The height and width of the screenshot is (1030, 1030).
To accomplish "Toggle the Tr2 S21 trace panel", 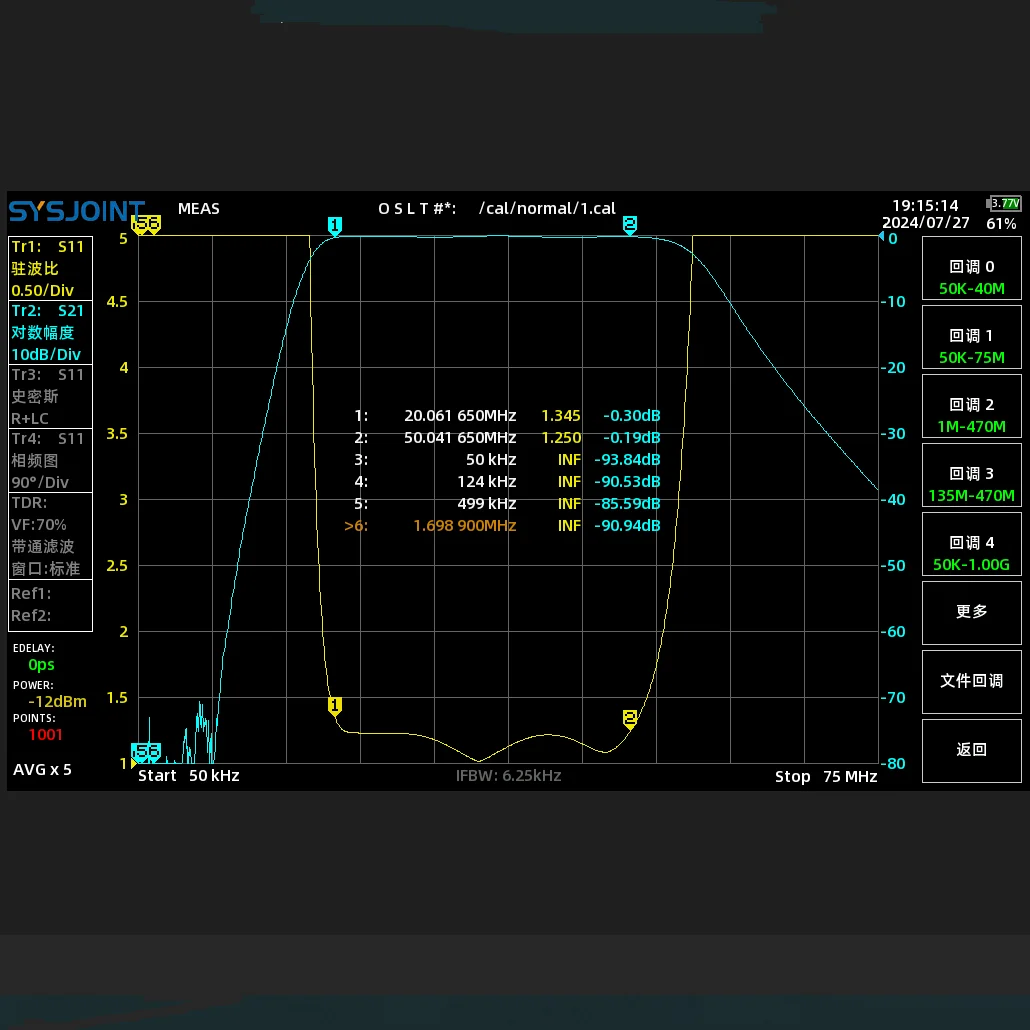I will tap(50, 332).
